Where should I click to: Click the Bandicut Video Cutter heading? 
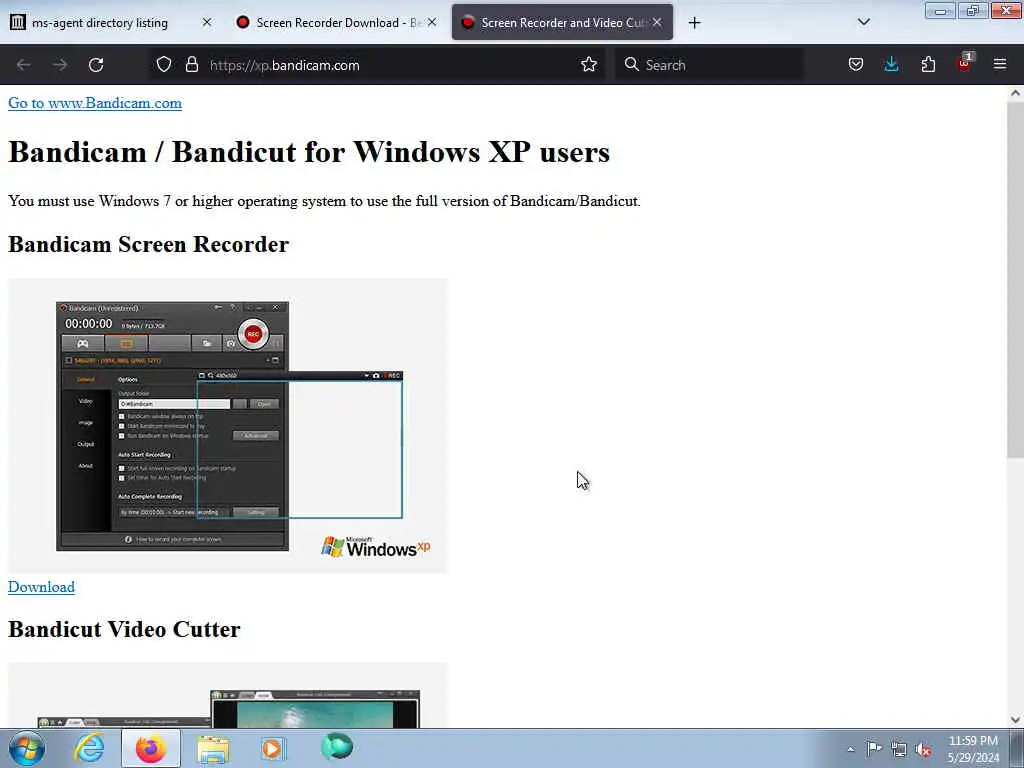124,629
